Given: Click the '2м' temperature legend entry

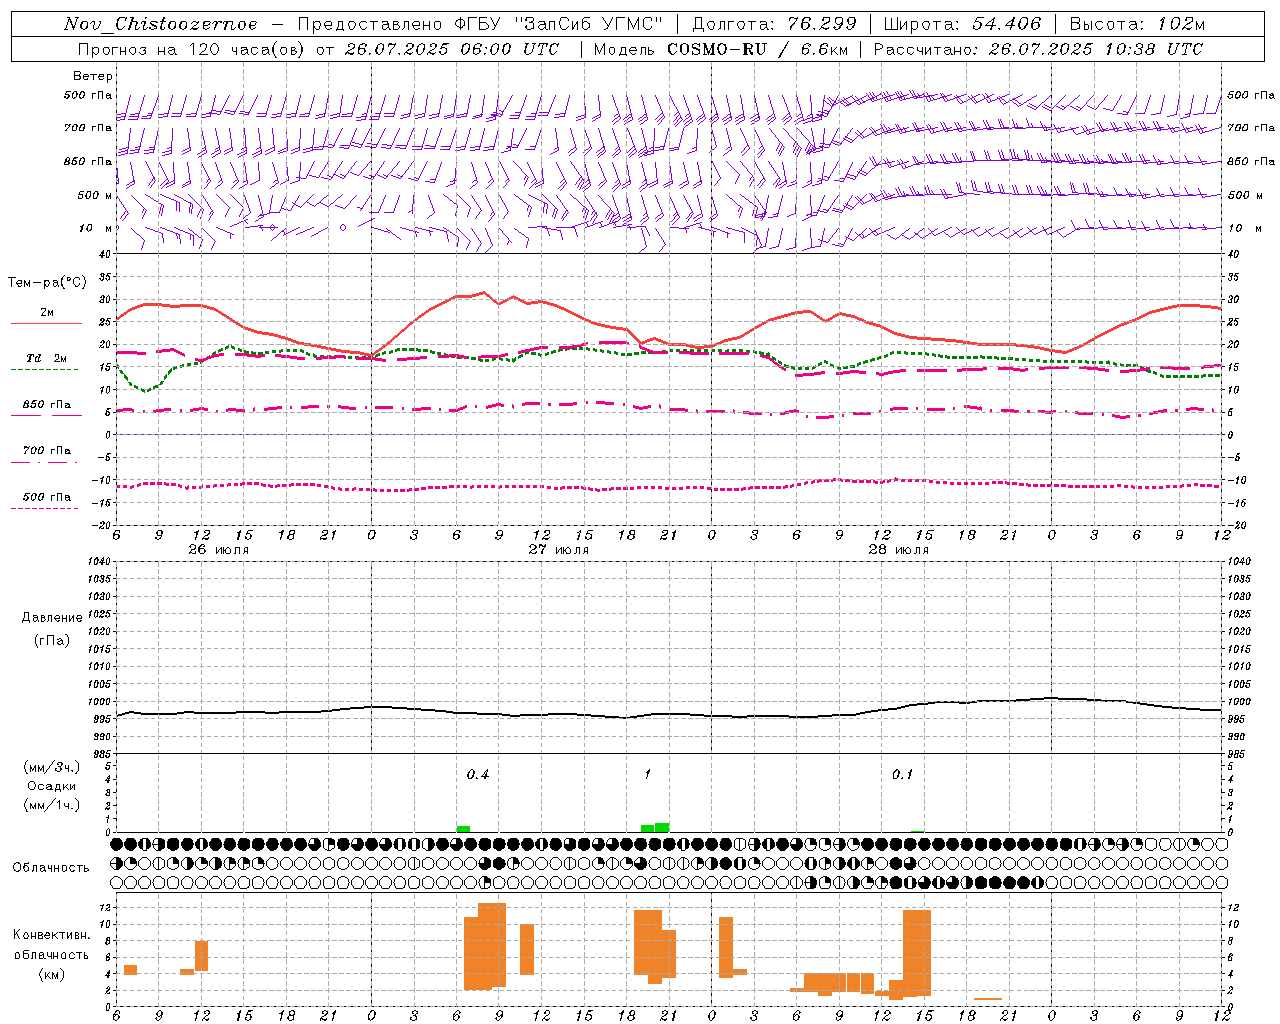Looking at the screenshot, I should [x=47, y=313].
